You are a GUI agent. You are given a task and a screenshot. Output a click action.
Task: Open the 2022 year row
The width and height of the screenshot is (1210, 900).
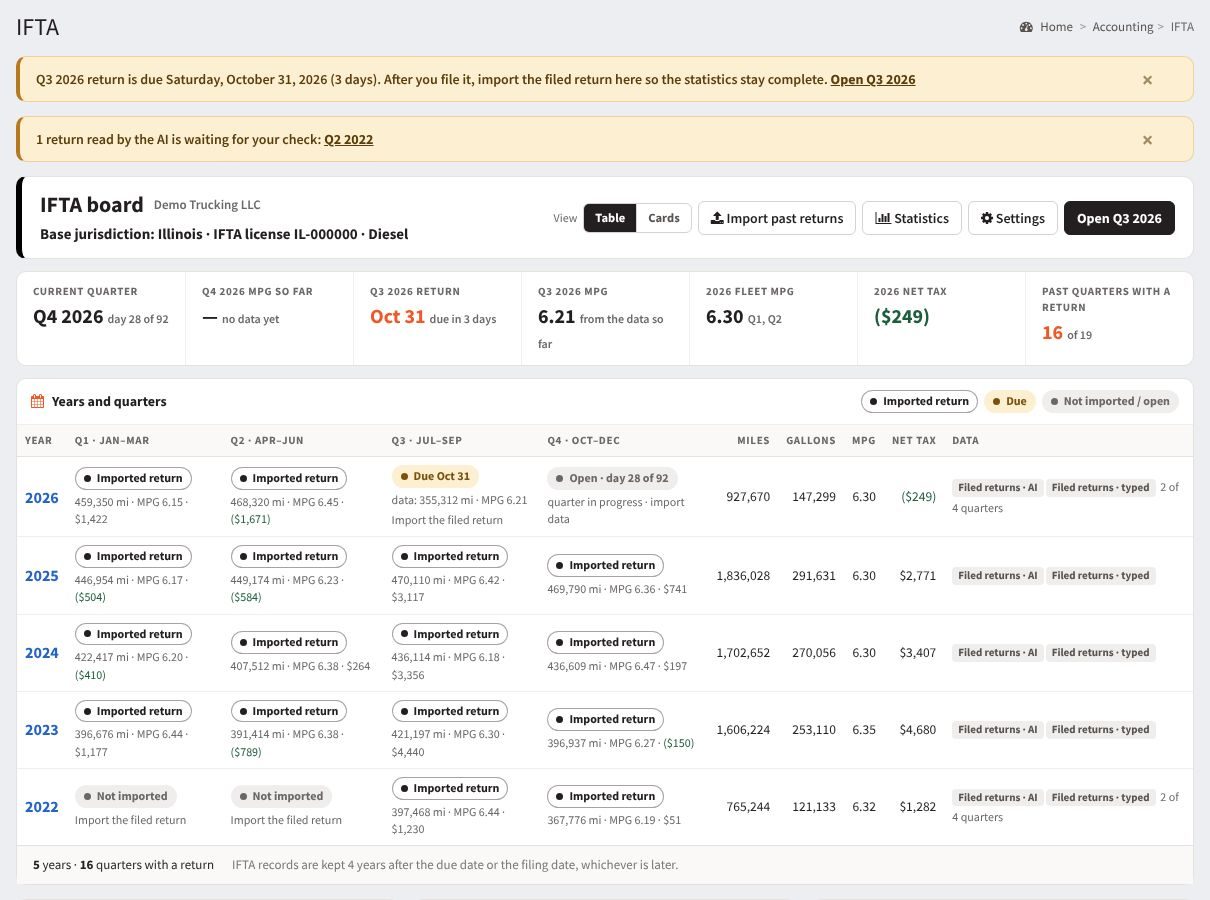[x=42, y=807]
